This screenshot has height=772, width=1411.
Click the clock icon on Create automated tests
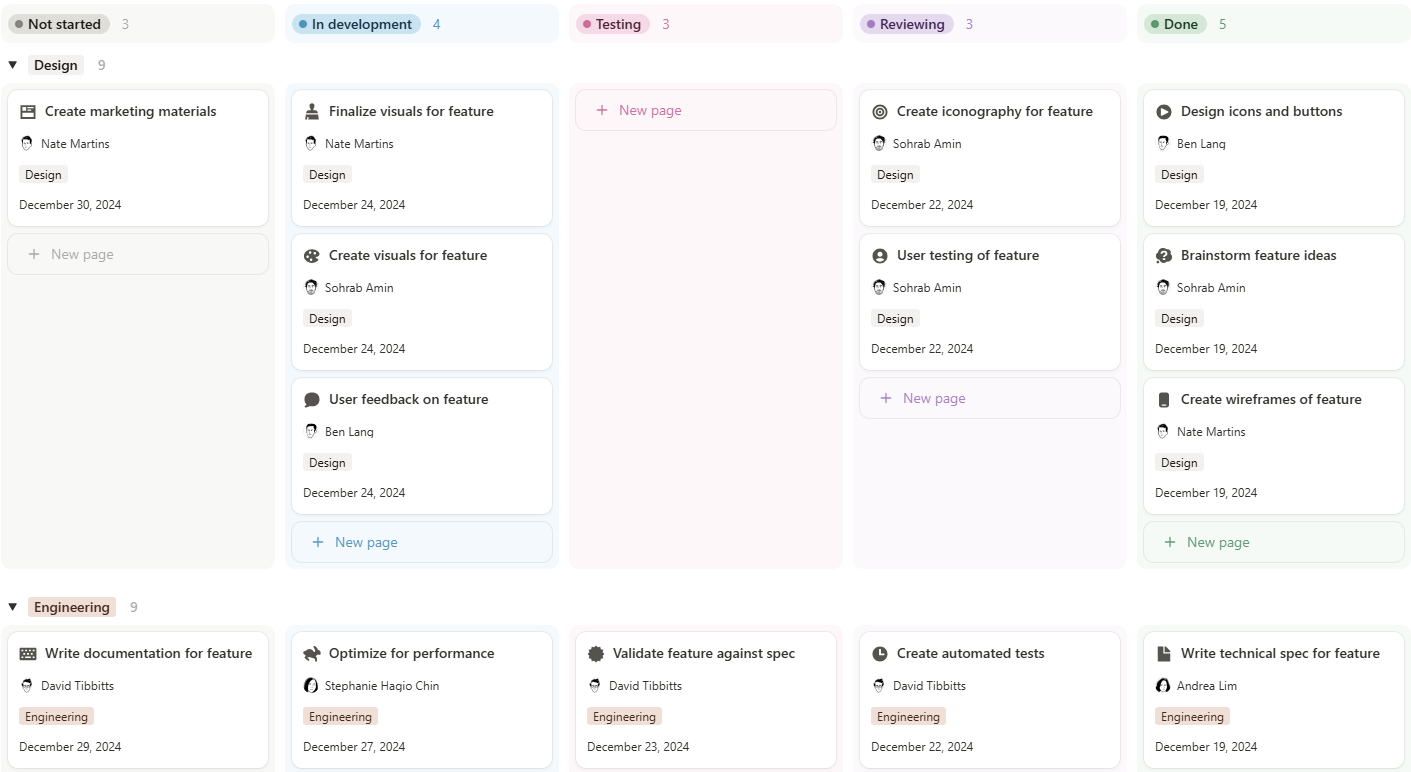pyautogui.click(x=880, y=654)
